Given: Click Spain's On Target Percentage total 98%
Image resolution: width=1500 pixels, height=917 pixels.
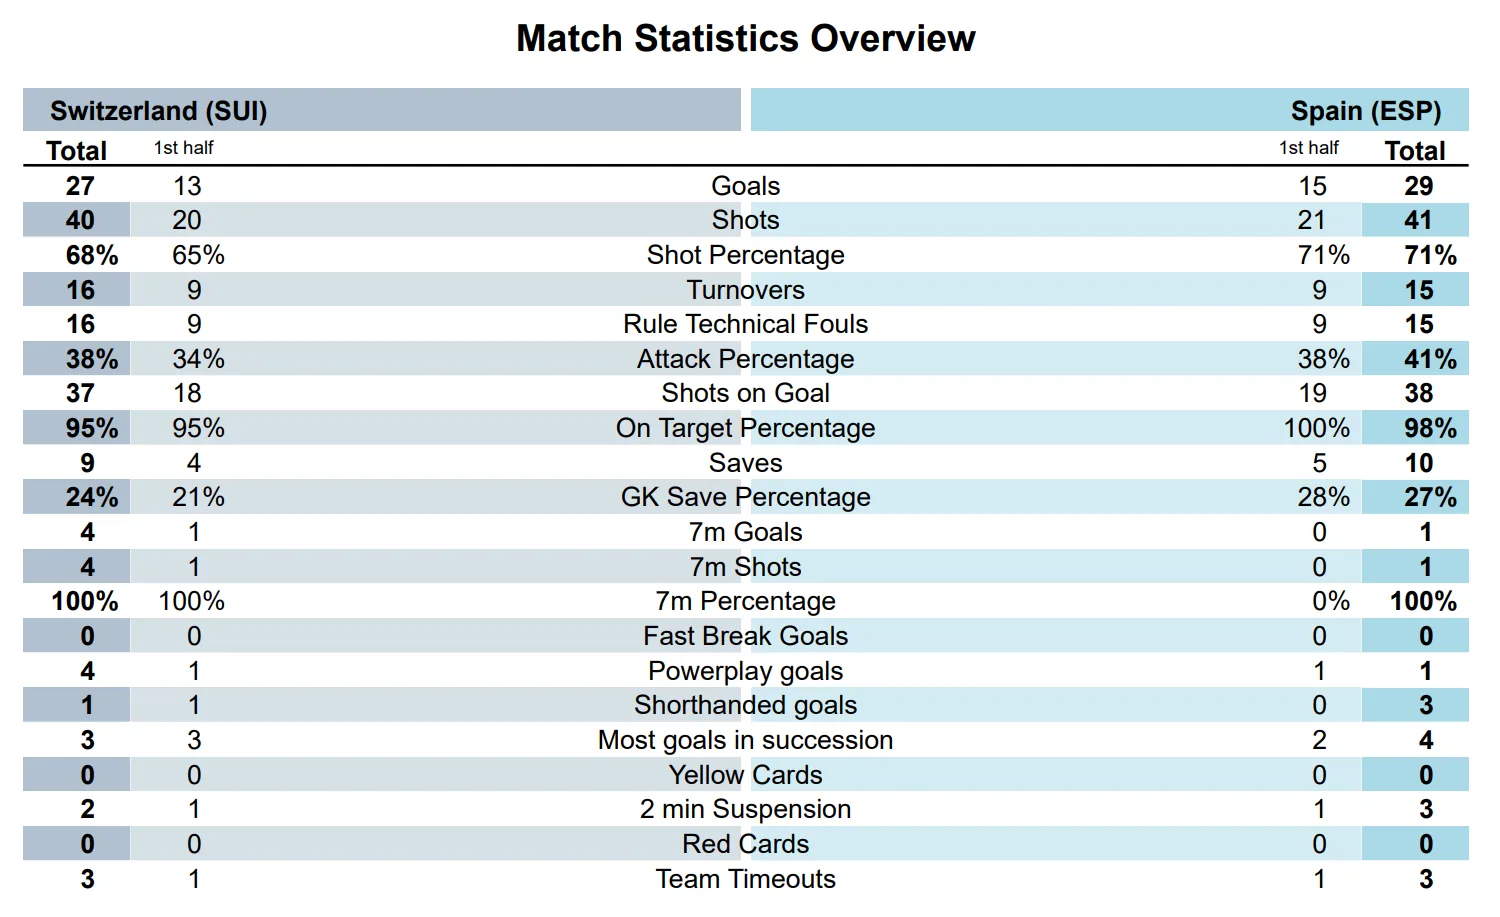Looking at the screenshot, I should (1429, 428).
